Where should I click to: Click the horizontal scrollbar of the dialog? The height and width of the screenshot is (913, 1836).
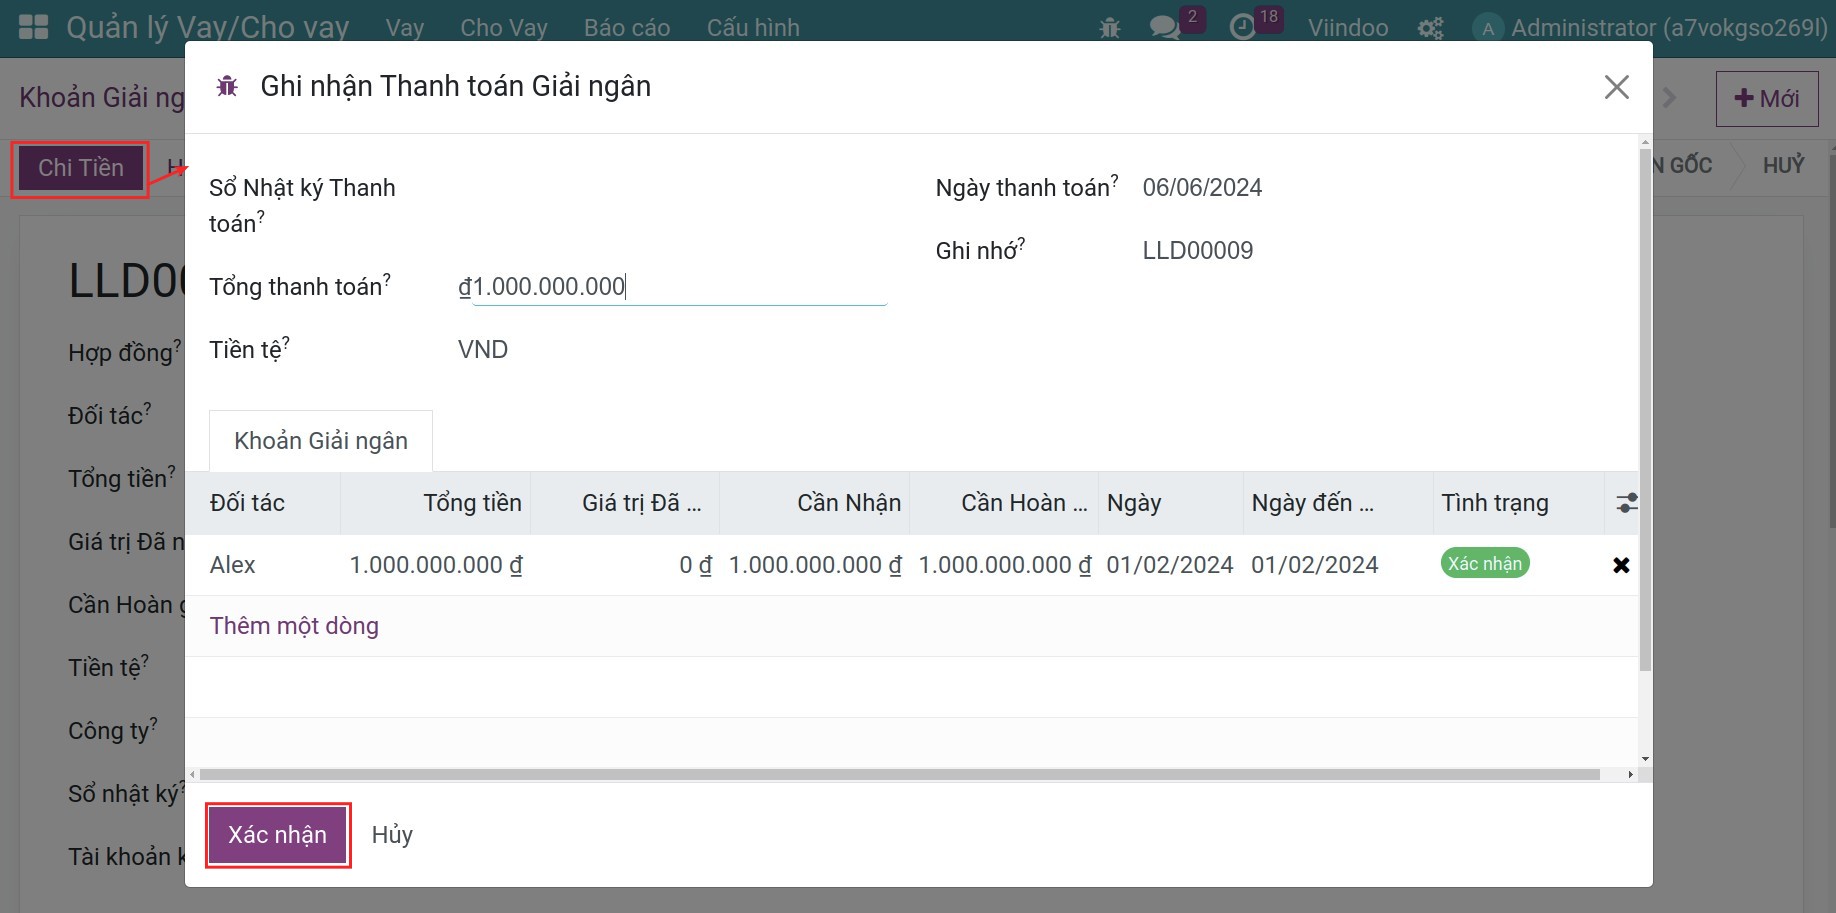[900, 774]
